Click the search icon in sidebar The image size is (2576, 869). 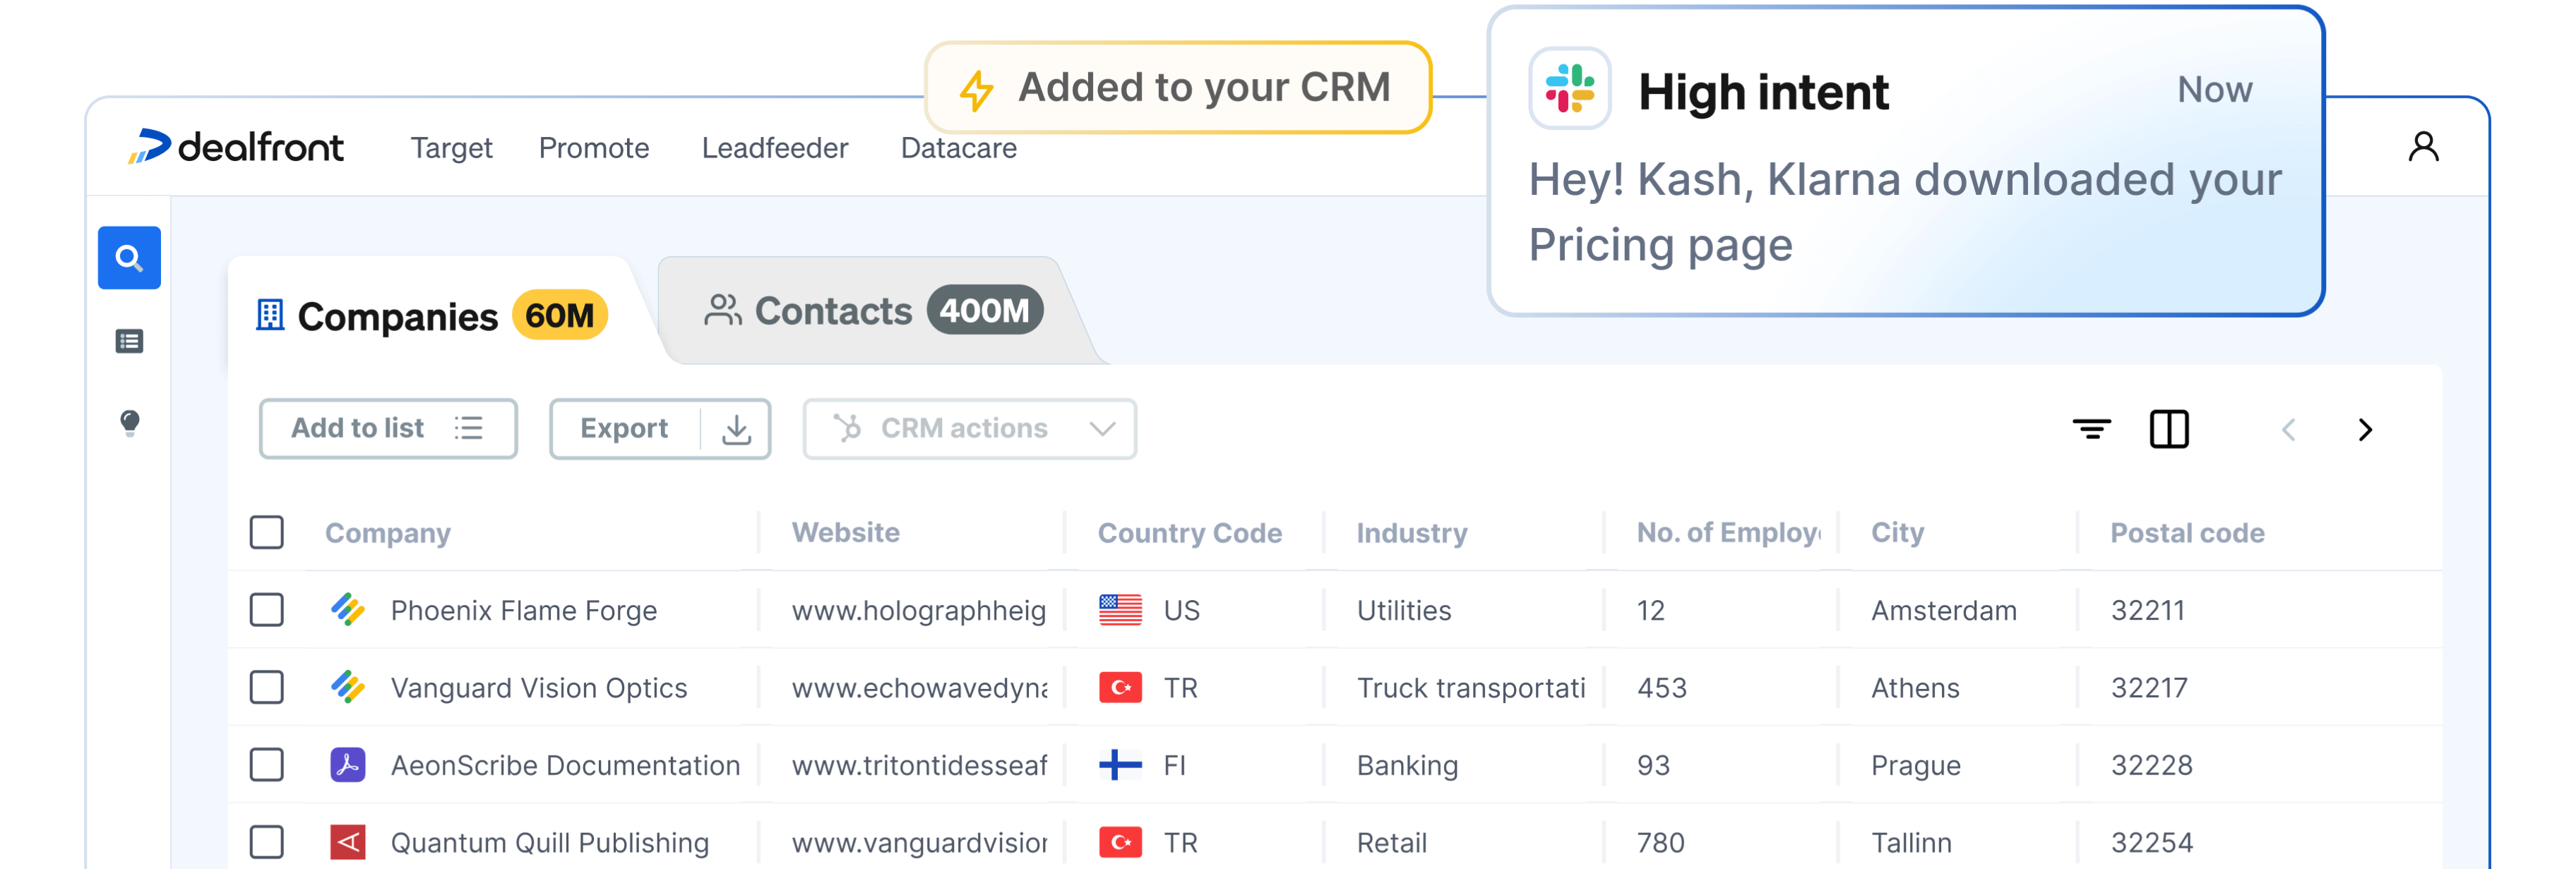pos(129,258)
